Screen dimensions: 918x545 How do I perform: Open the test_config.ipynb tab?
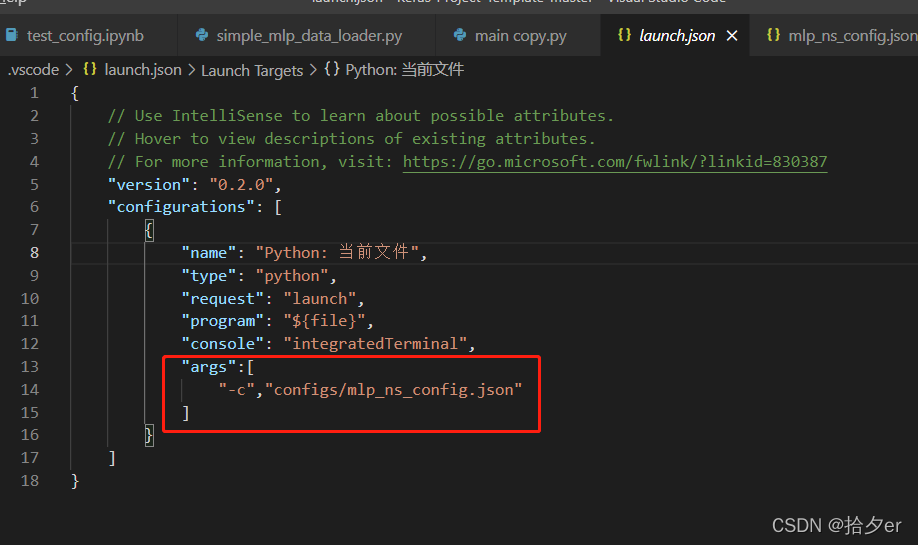85,36
